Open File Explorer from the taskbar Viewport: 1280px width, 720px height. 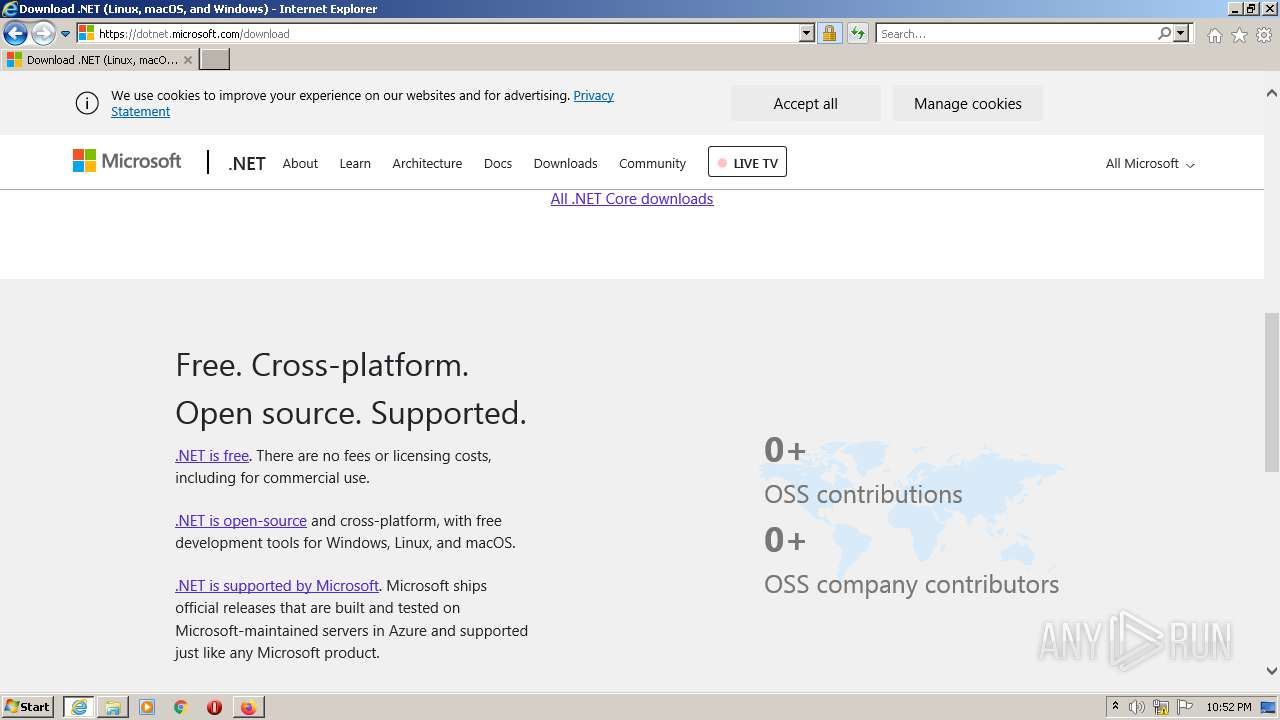113,707
